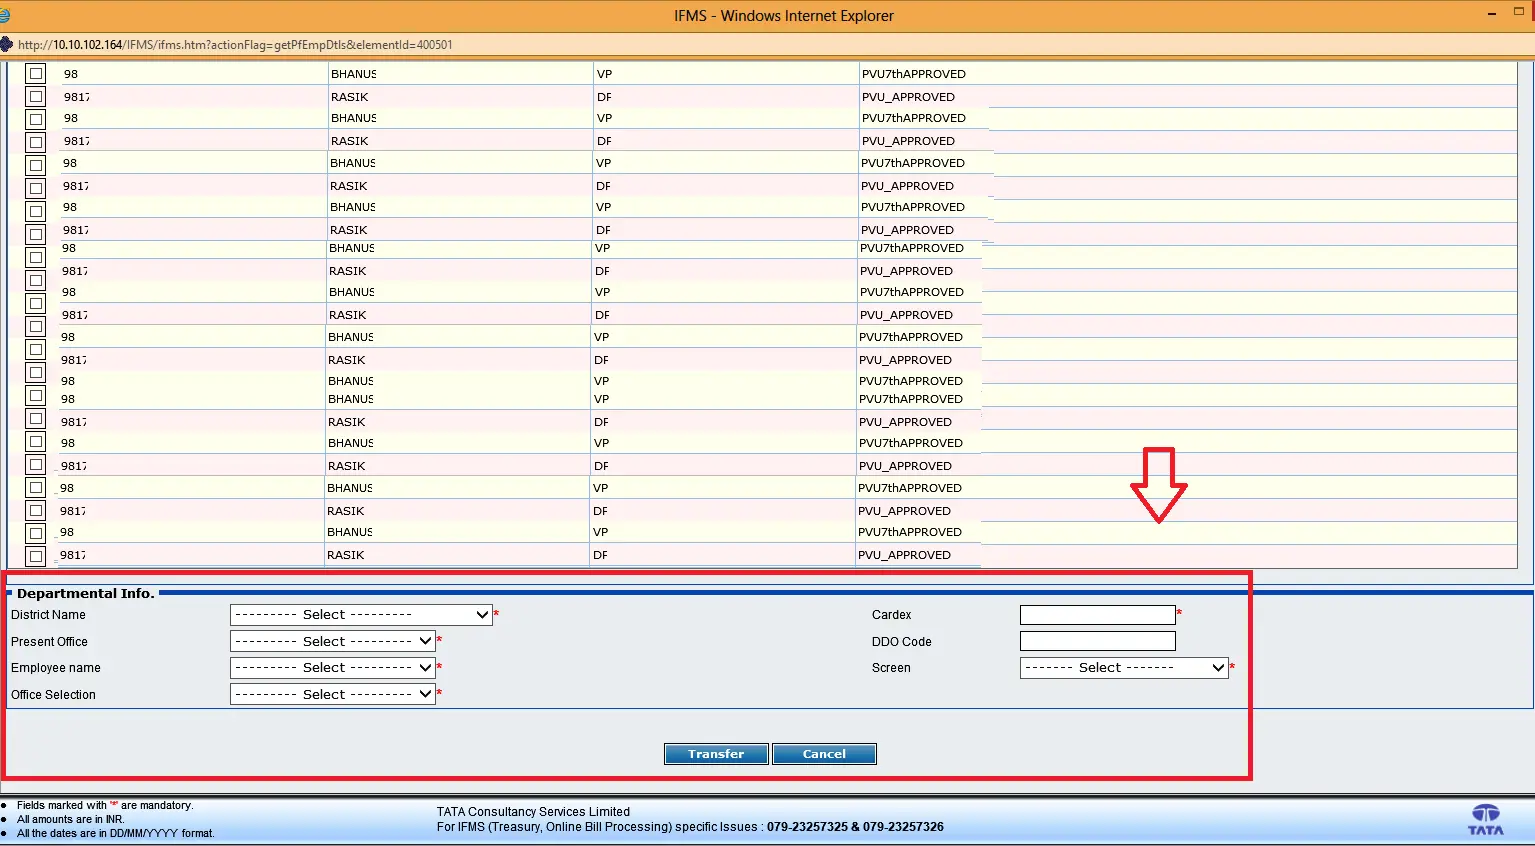Expand the Employee name select list

point(333,667)
